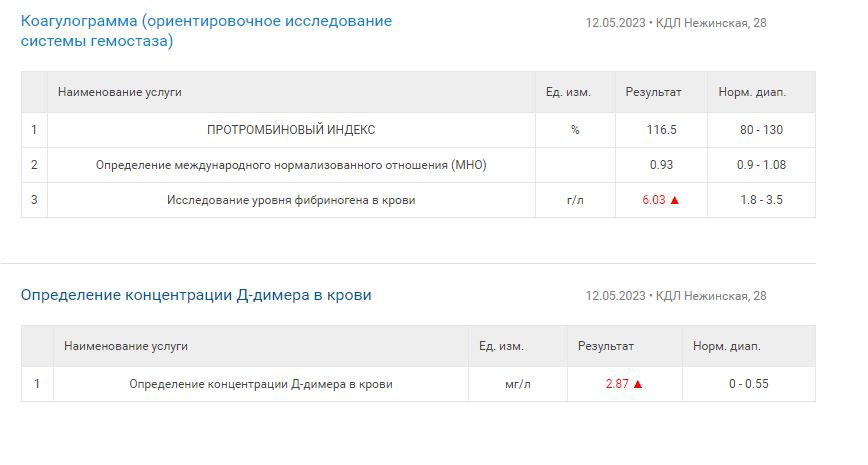Open Определение концентрации Д-димера heading link

[196, 295]
